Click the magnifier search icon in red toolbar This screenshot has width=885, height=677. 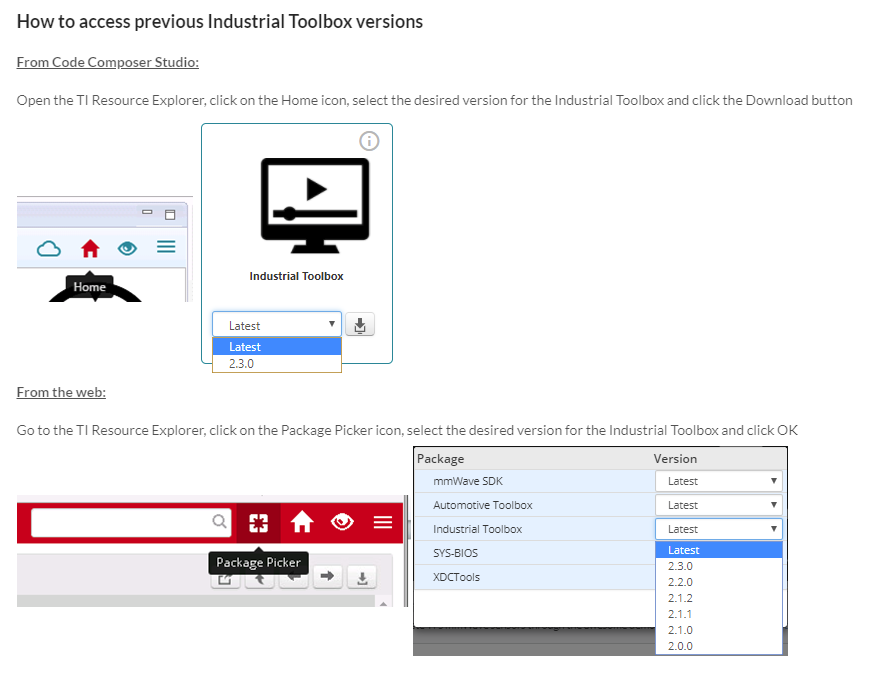coord(219,521)
